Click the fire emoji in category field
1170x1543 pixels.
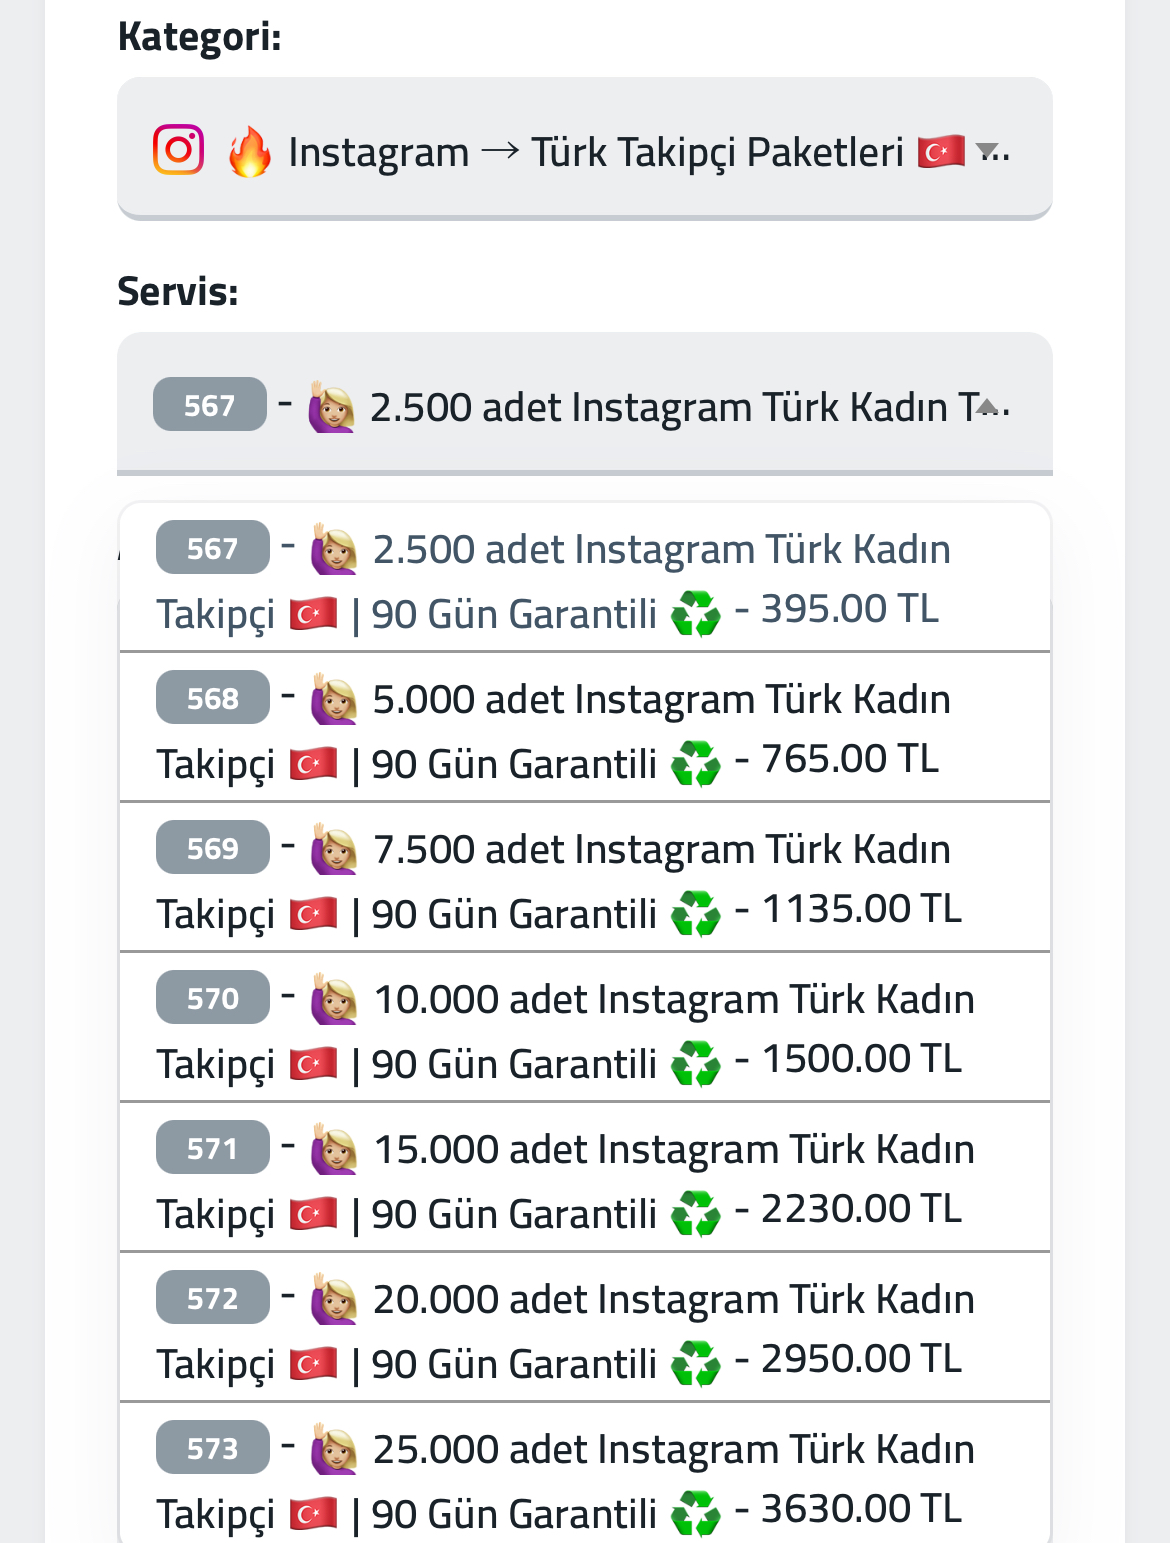tap(249, 152)
